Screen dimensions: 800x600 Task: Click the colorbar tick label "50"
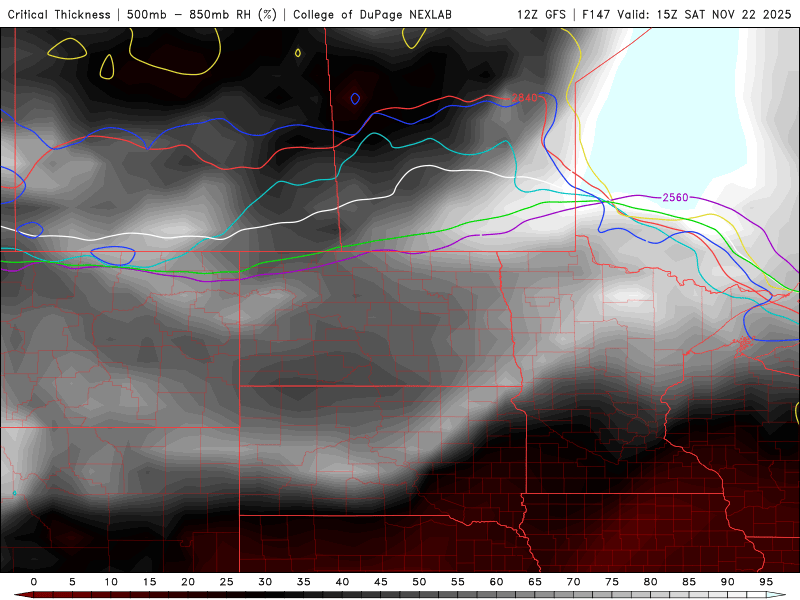click(x=419, y=582)
